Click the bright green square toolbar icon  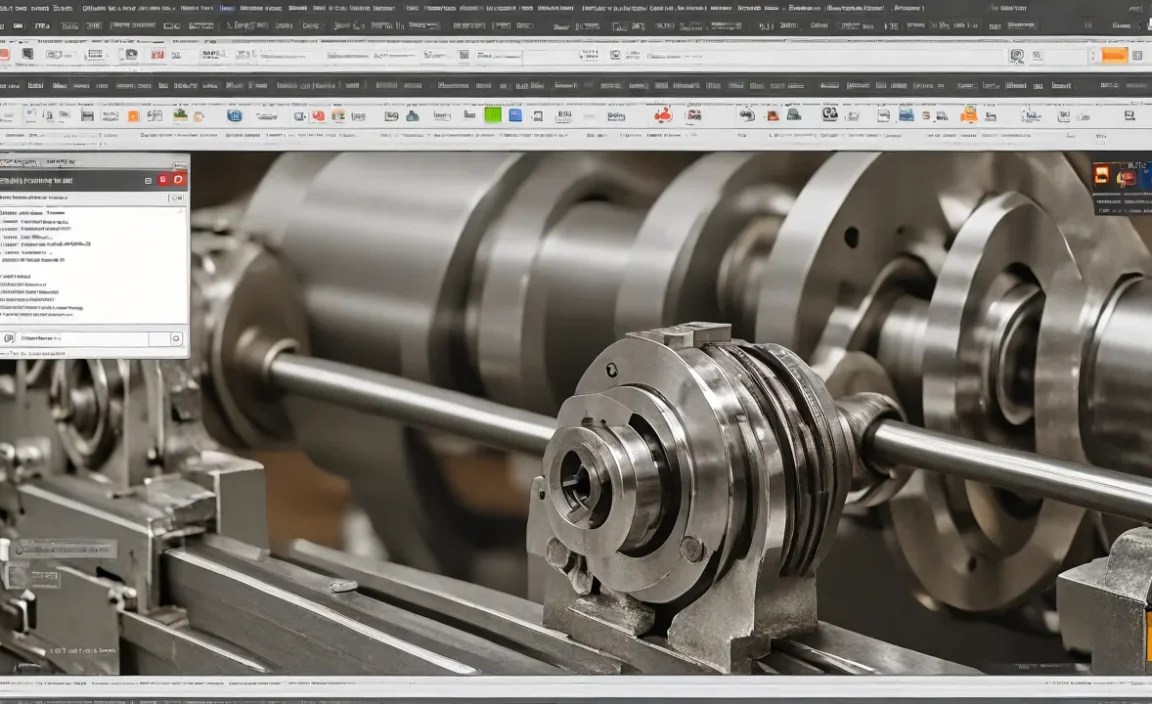pos(493,115)
